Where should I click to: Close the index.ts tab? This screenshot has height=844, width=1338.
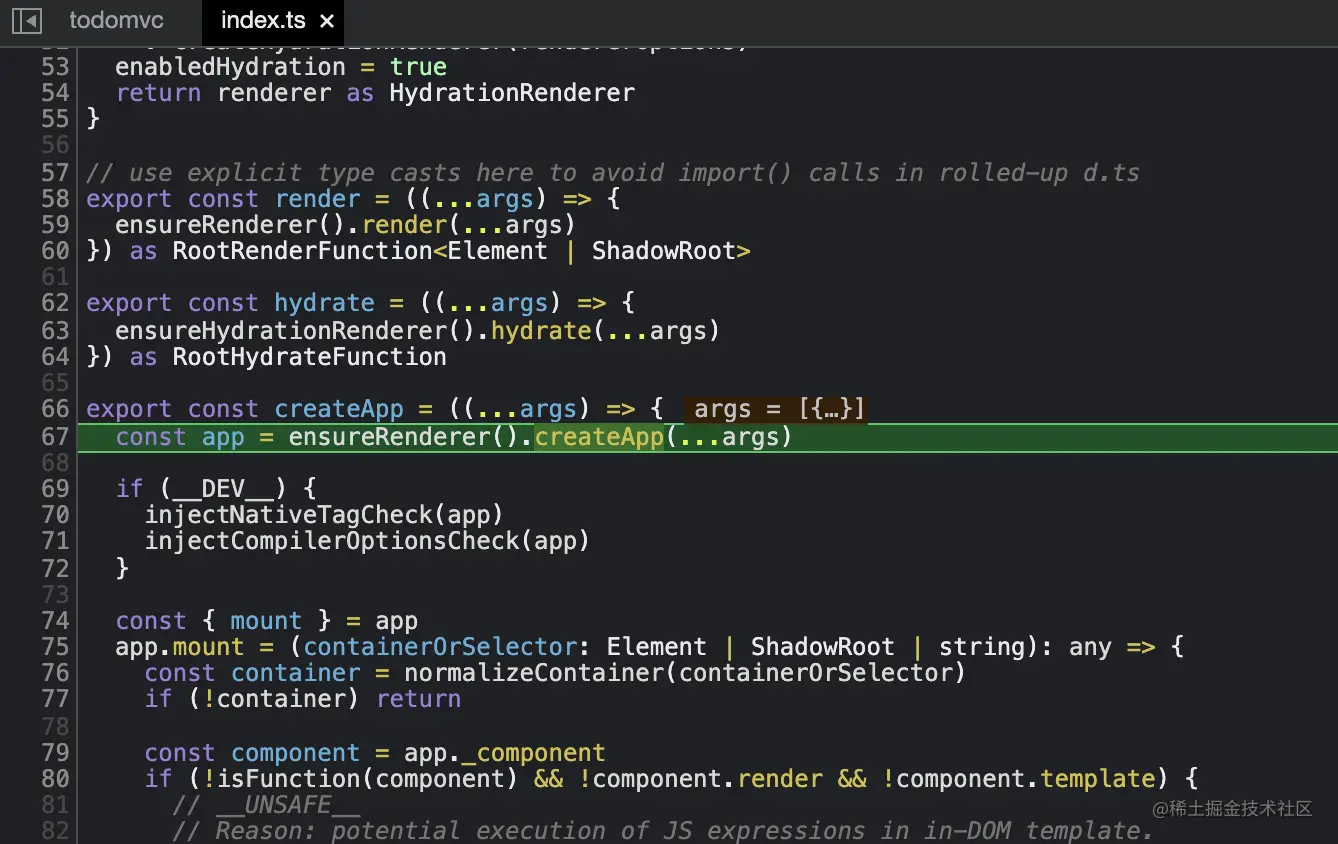click(x=327, y=21)
